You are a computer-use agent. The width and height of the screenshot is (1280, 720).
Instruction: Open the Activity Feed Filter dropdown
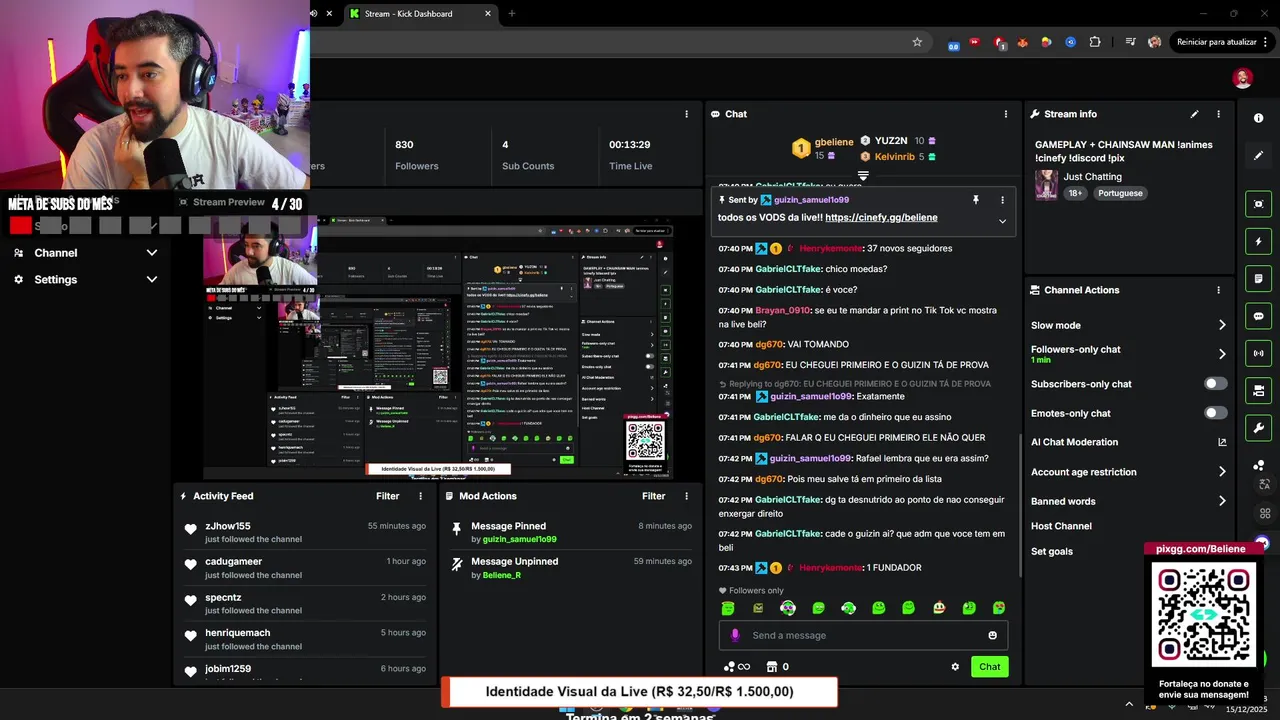click(388, 496)
